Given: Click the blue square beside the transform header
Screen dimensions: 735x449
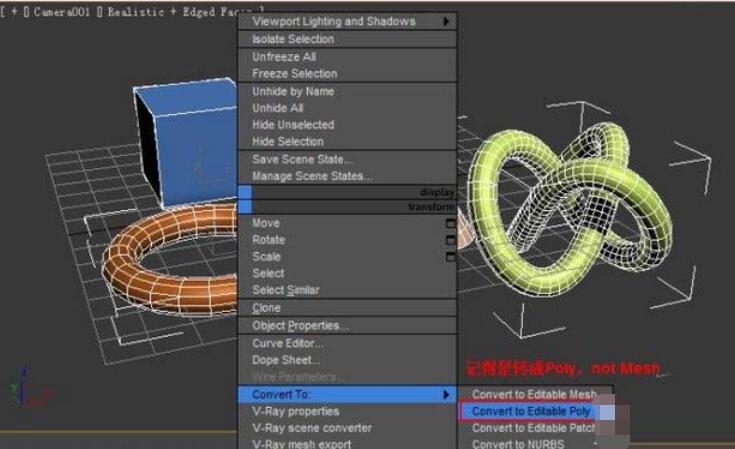Looking at the screenshot, I should [245, 206].
